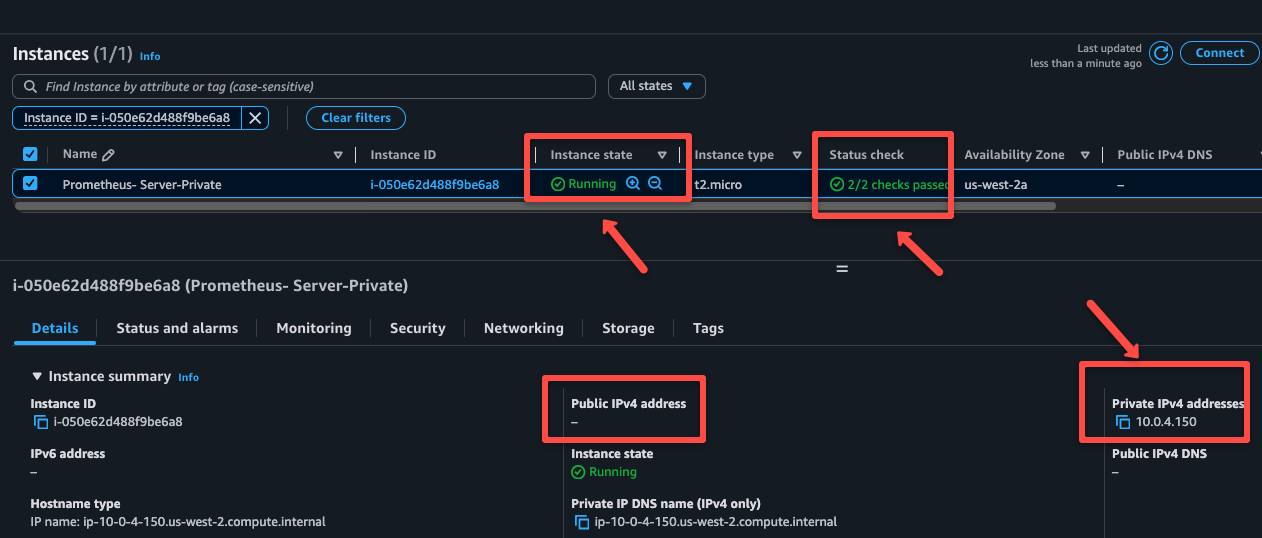
Task: Copy the Instance ID in summary
Action: click(x=41, y=422)
